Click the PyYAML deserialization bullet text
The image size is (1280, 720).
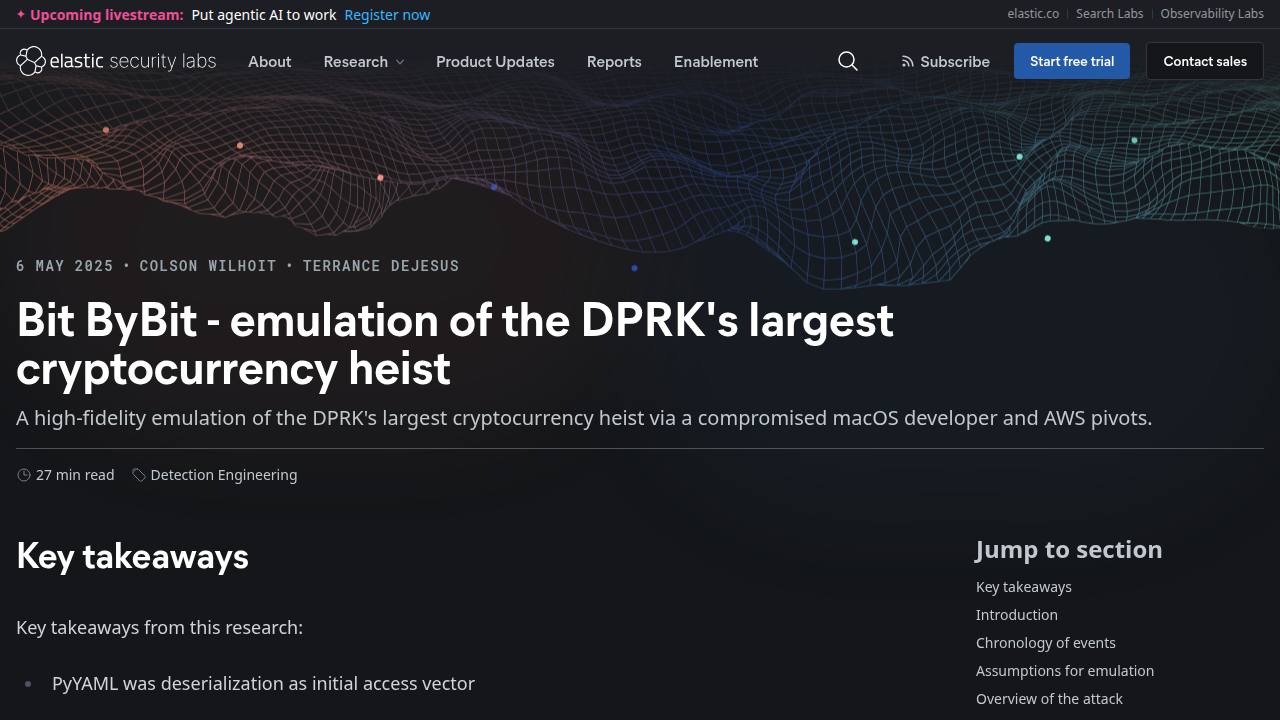pyautogui.click(x=263, y=684)
